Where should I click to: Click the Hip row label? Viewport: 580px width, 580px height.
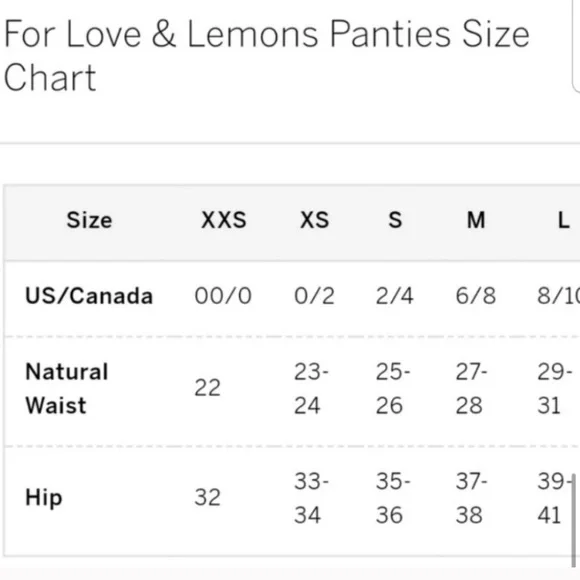pos(44,498)
